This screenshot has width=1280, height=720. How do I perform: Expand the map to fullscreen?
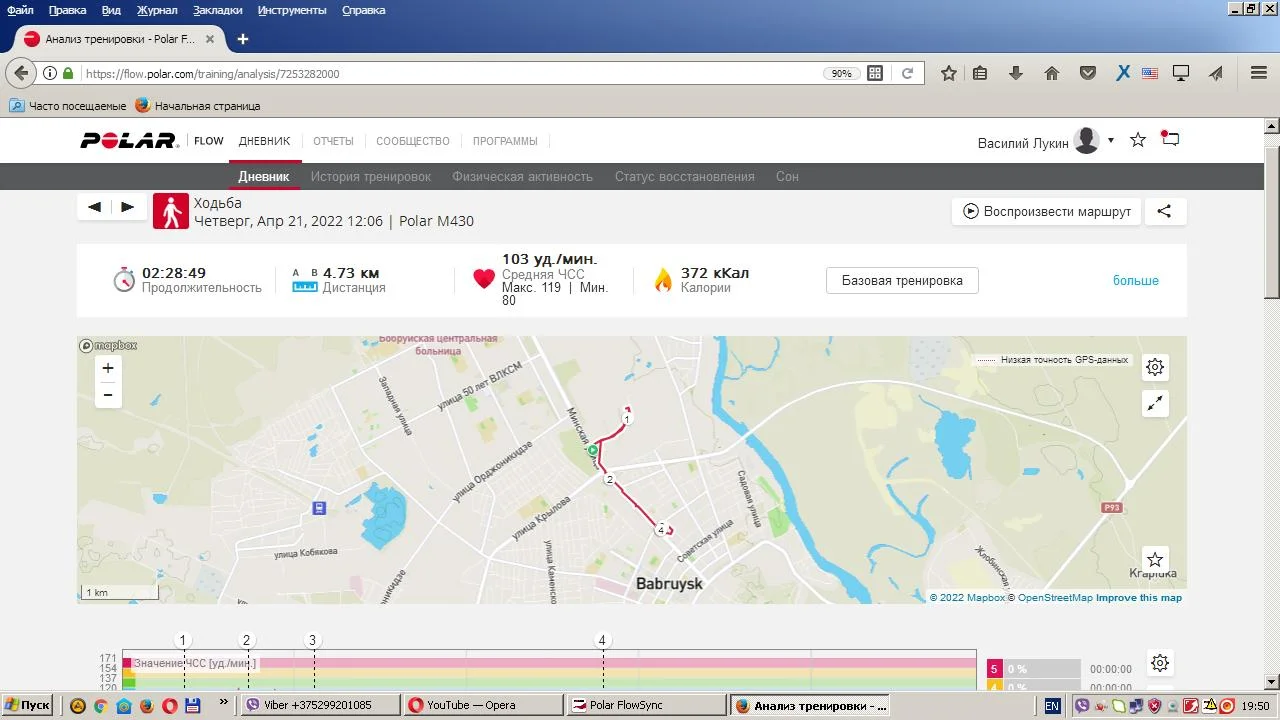click(x=1155, y=403)
